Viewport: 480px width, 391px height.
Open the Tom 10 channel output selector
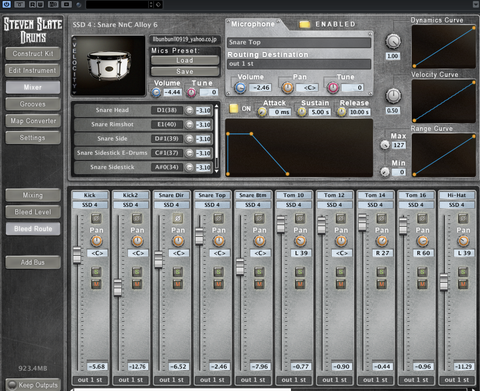(294, 380)
